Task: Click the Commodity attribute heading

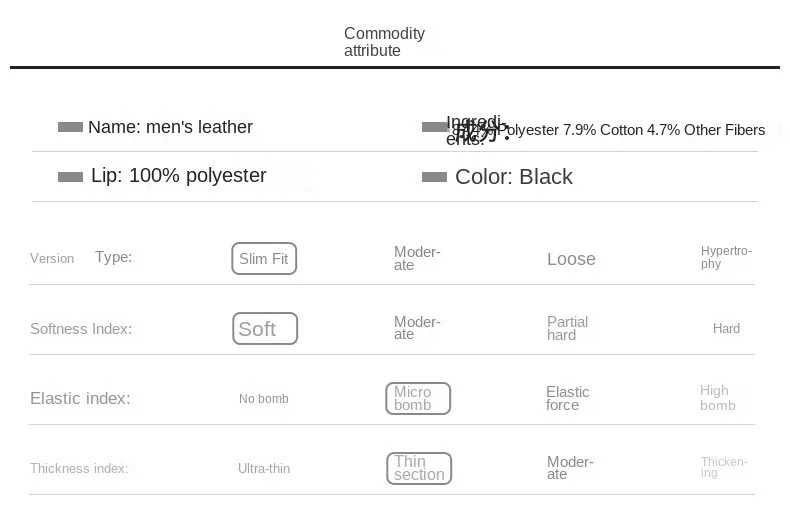Action: coord(384,42)
